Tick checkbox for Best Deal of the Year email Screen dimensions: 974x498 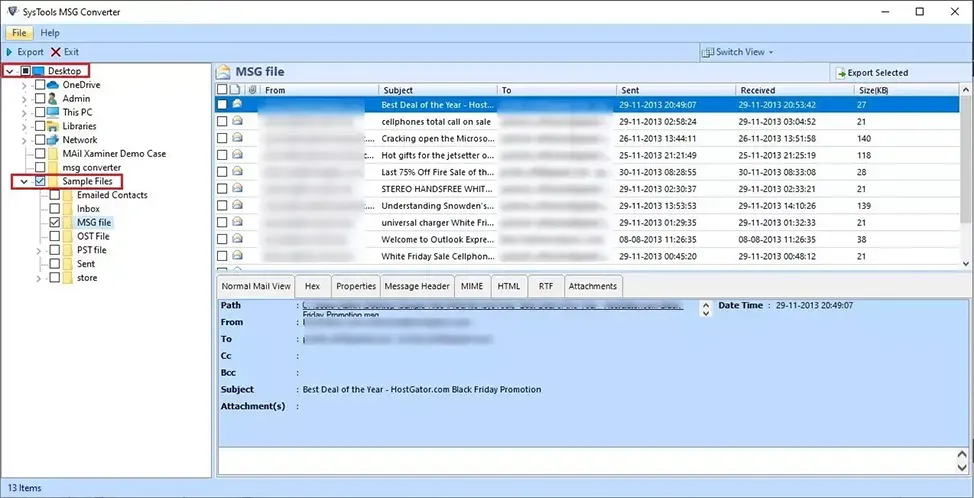222,105
